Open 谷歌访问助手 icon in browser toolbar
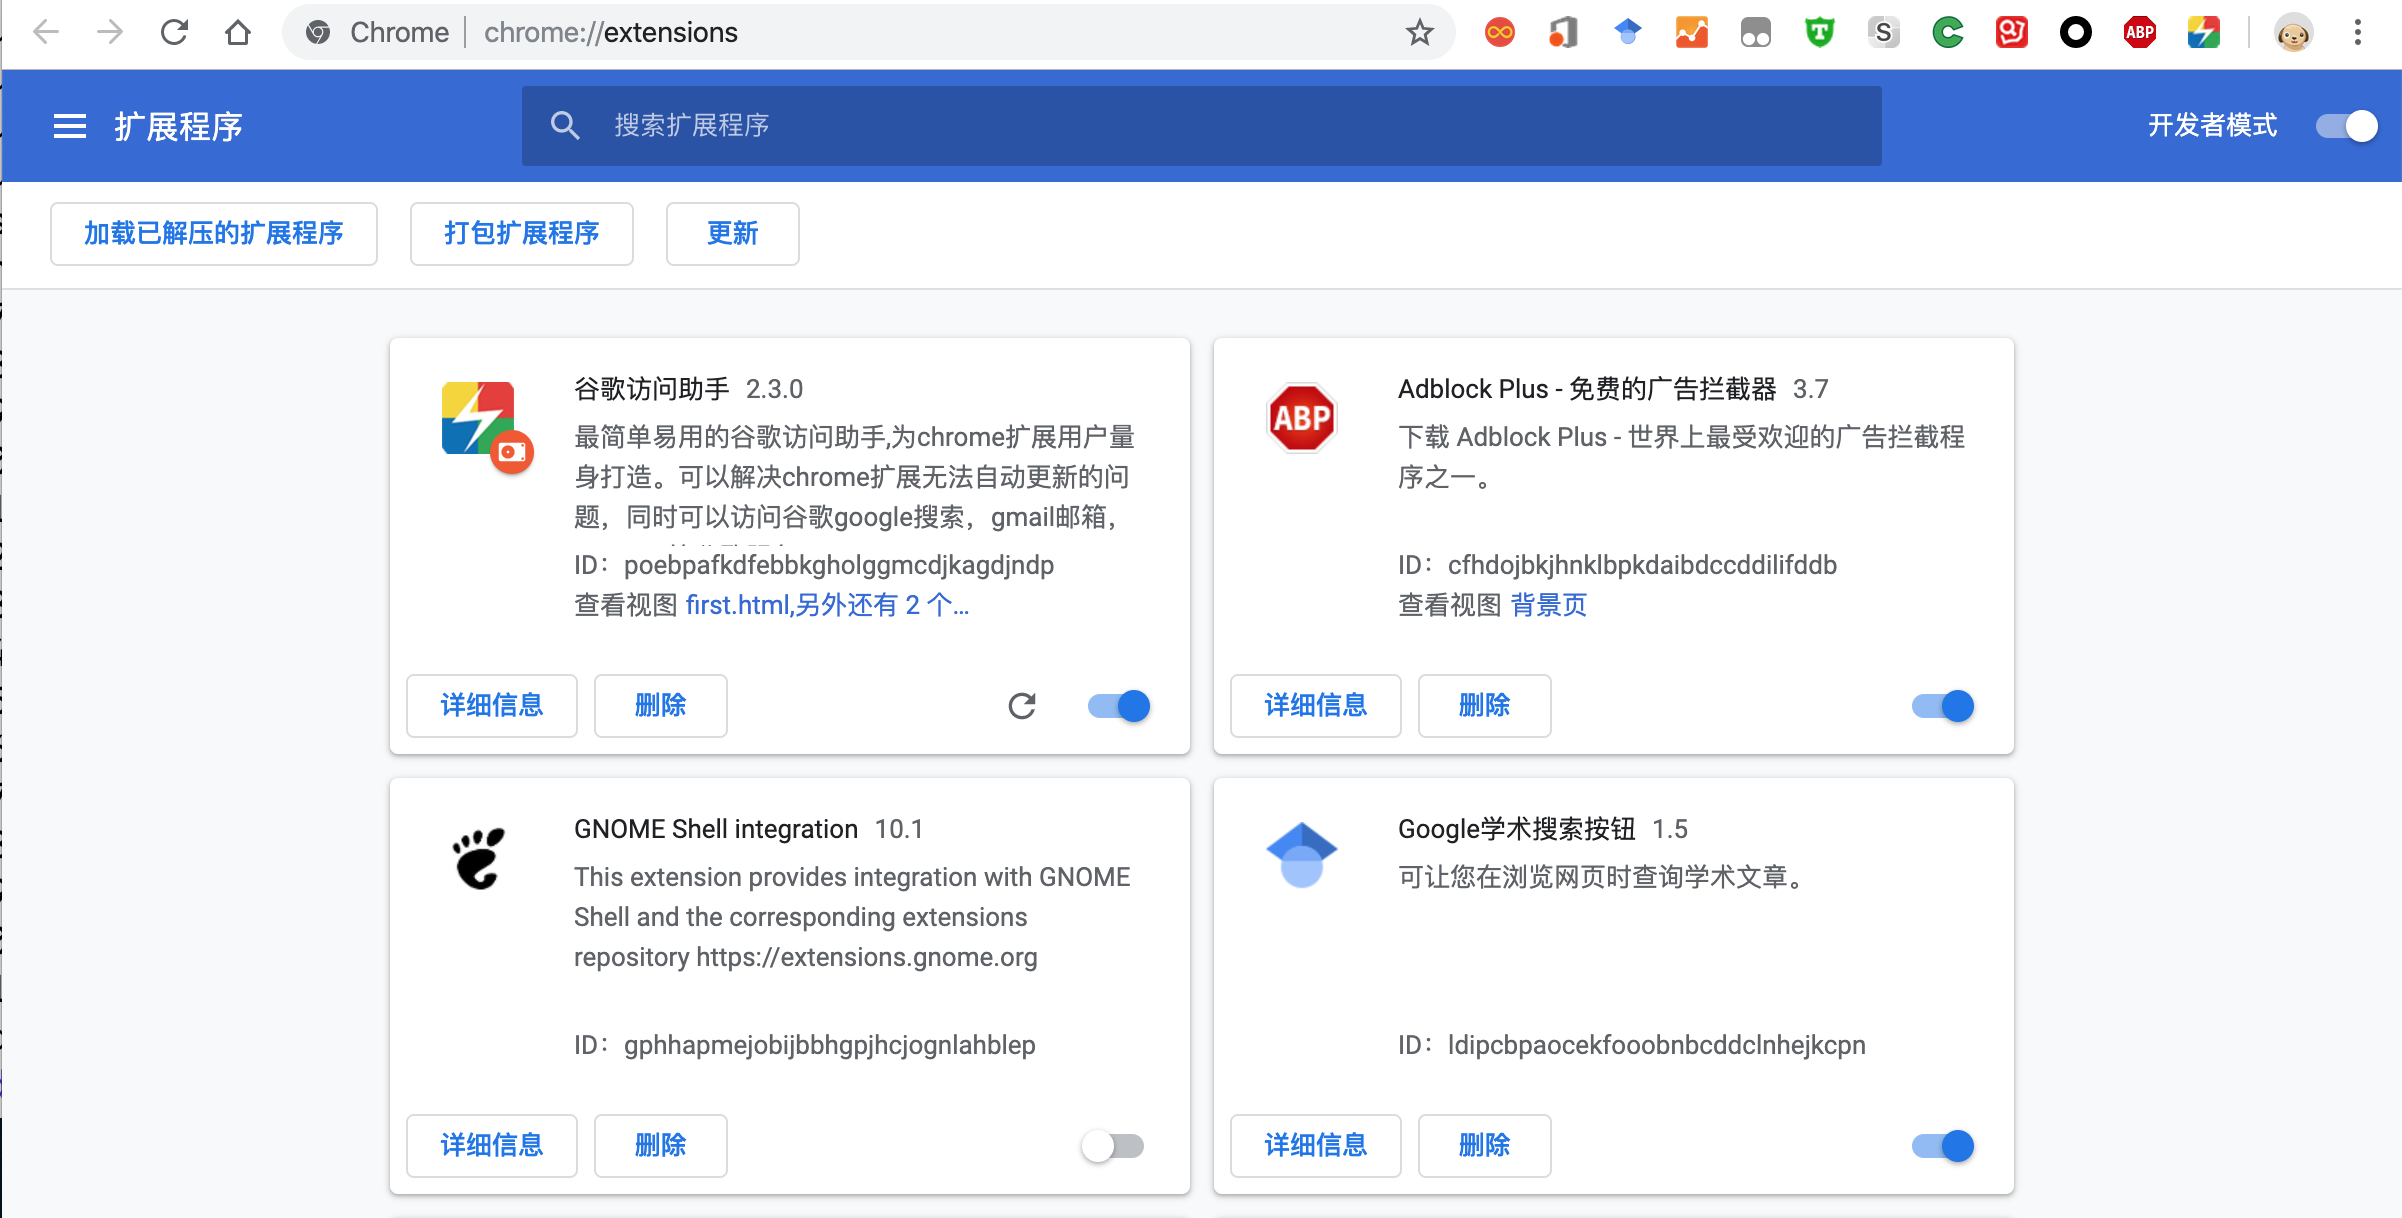The width and height of the screenshot is (2402, 1218). coord(2204,33)
